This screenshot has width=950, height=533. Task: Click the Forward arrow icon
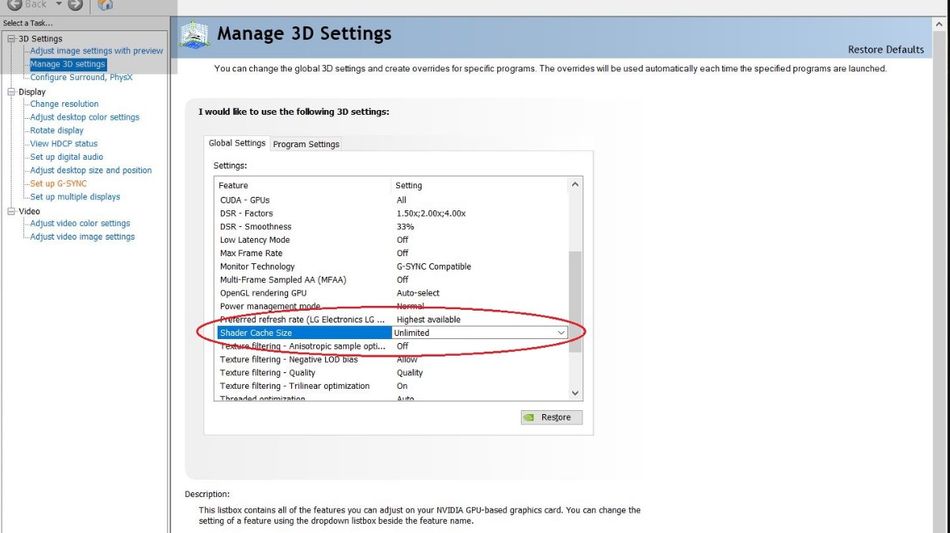tap(75, 5)
